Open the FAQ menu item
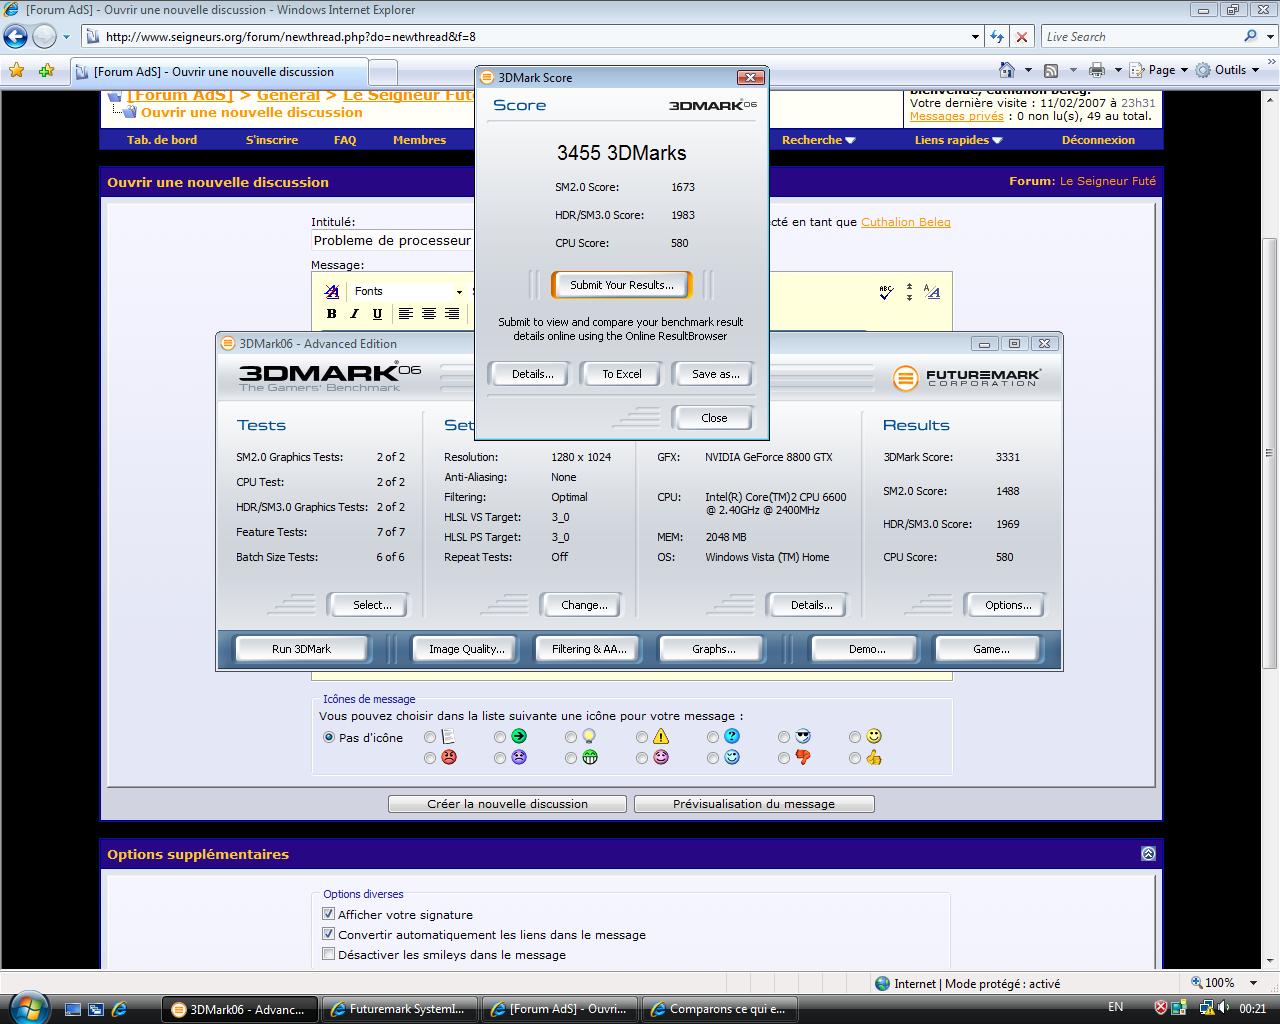 click(345, 140)
